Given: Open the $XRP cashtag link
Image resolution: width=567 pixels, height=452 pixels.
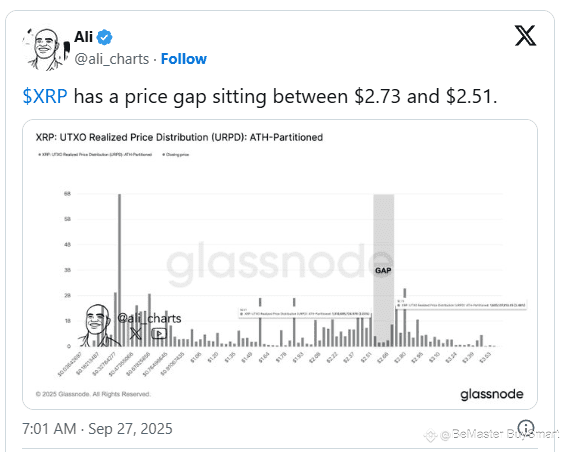Looking at the screenshot, I should [45, 96].
